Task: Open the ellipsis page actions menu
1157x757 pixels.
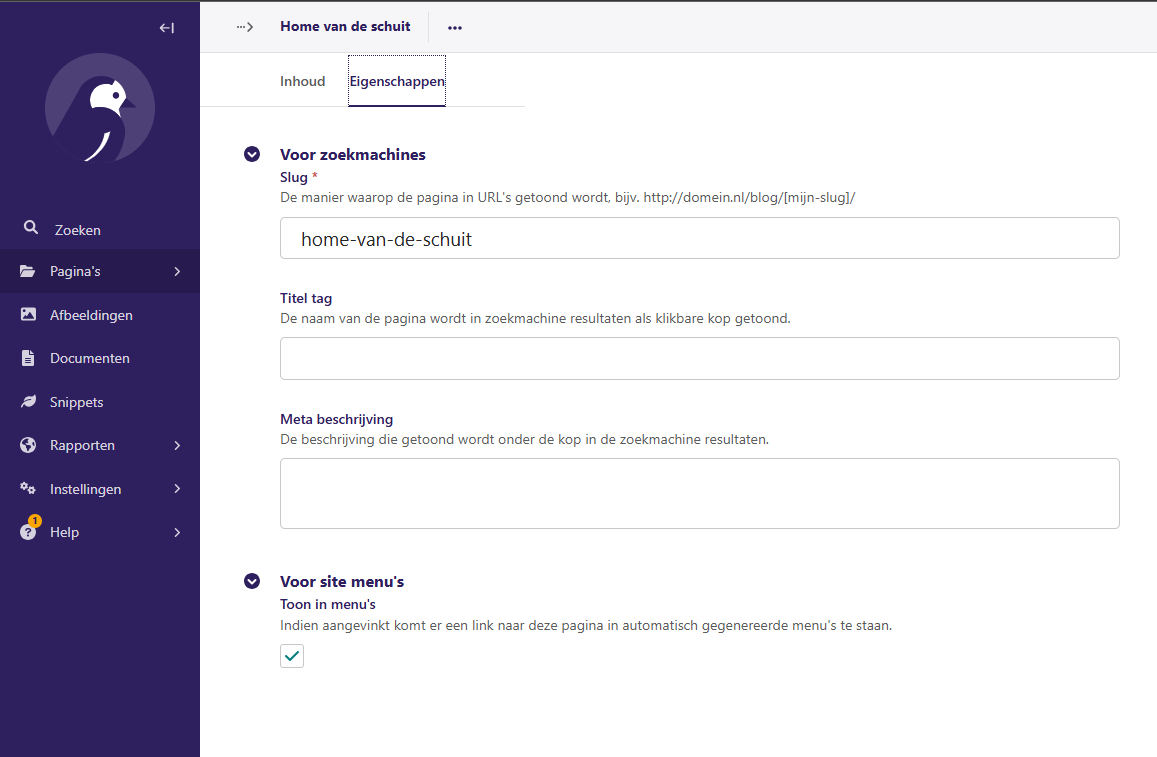Action: tap(455, 27)
